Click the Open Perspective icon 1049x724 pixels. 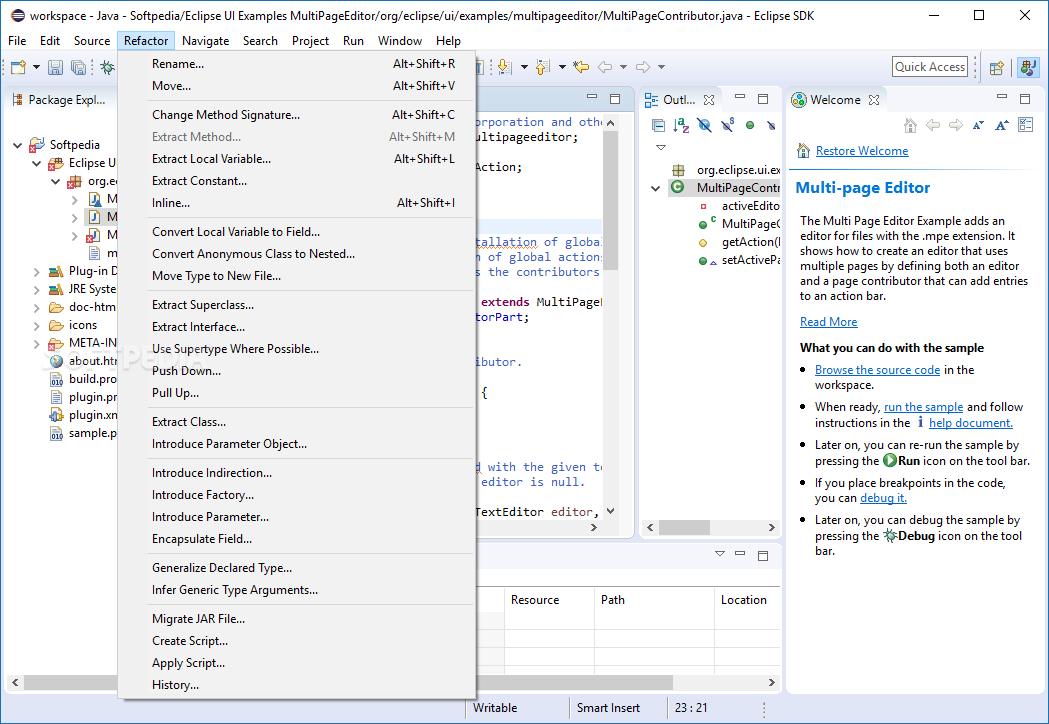tap(997, 67)
